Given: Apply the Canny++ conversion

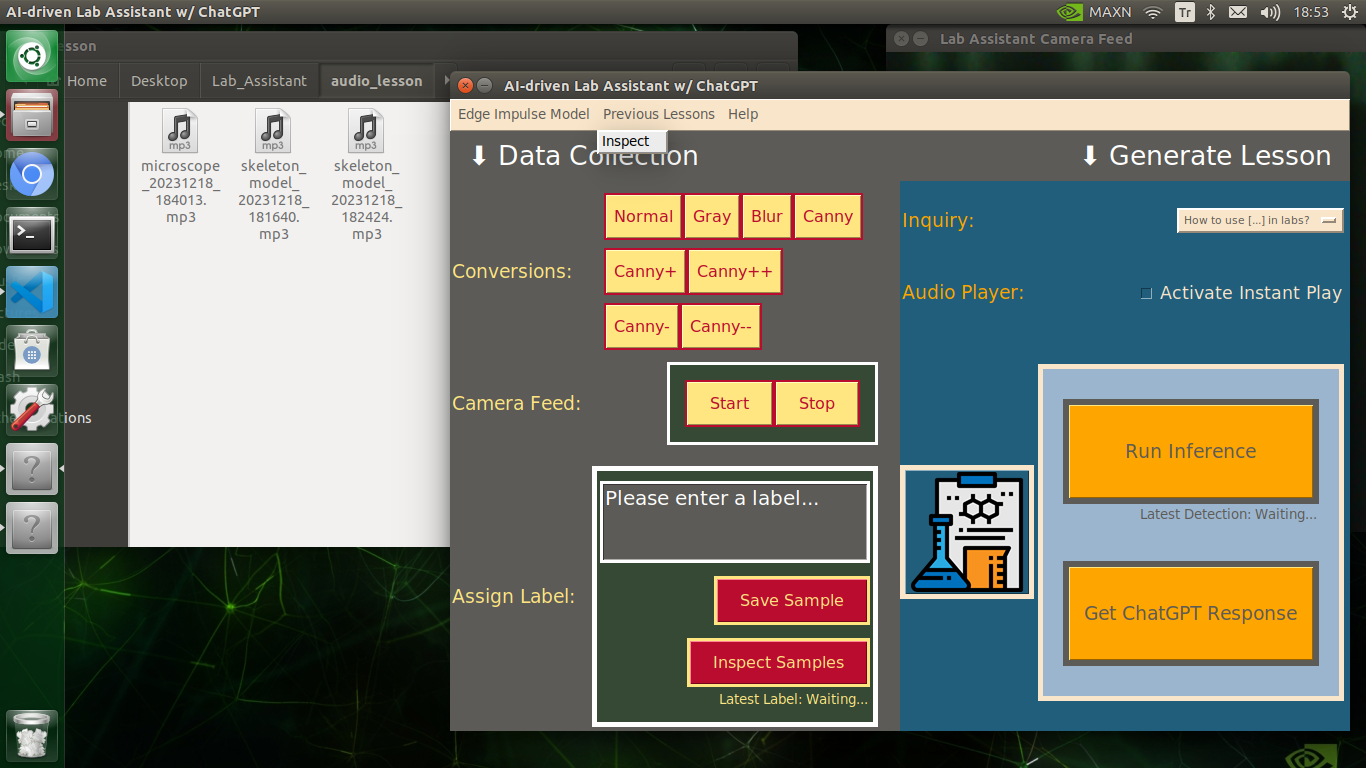Looking at the screenshot, I should tap(735, 271).
